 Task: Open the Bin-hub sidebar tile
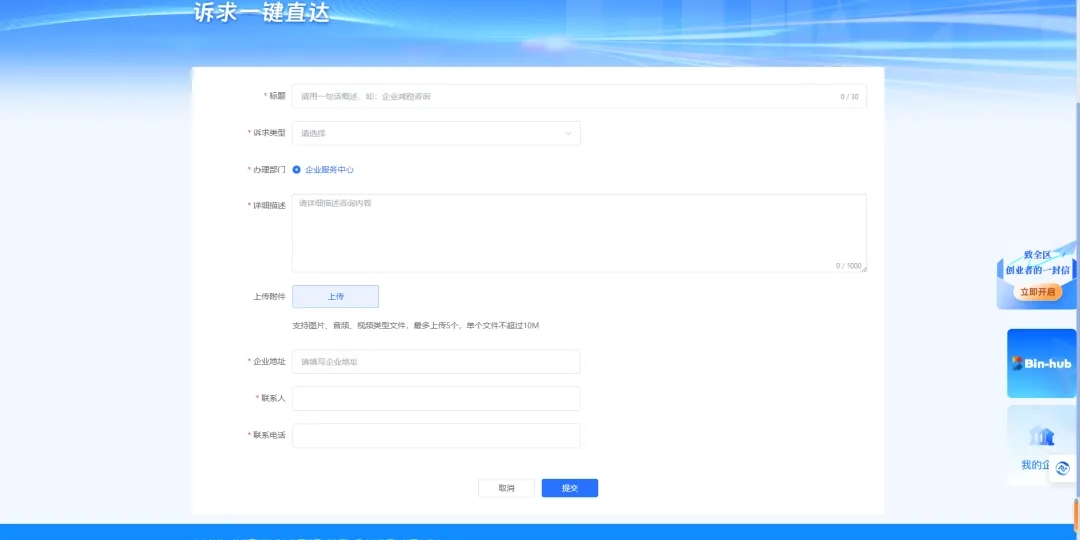point(1041,363)
